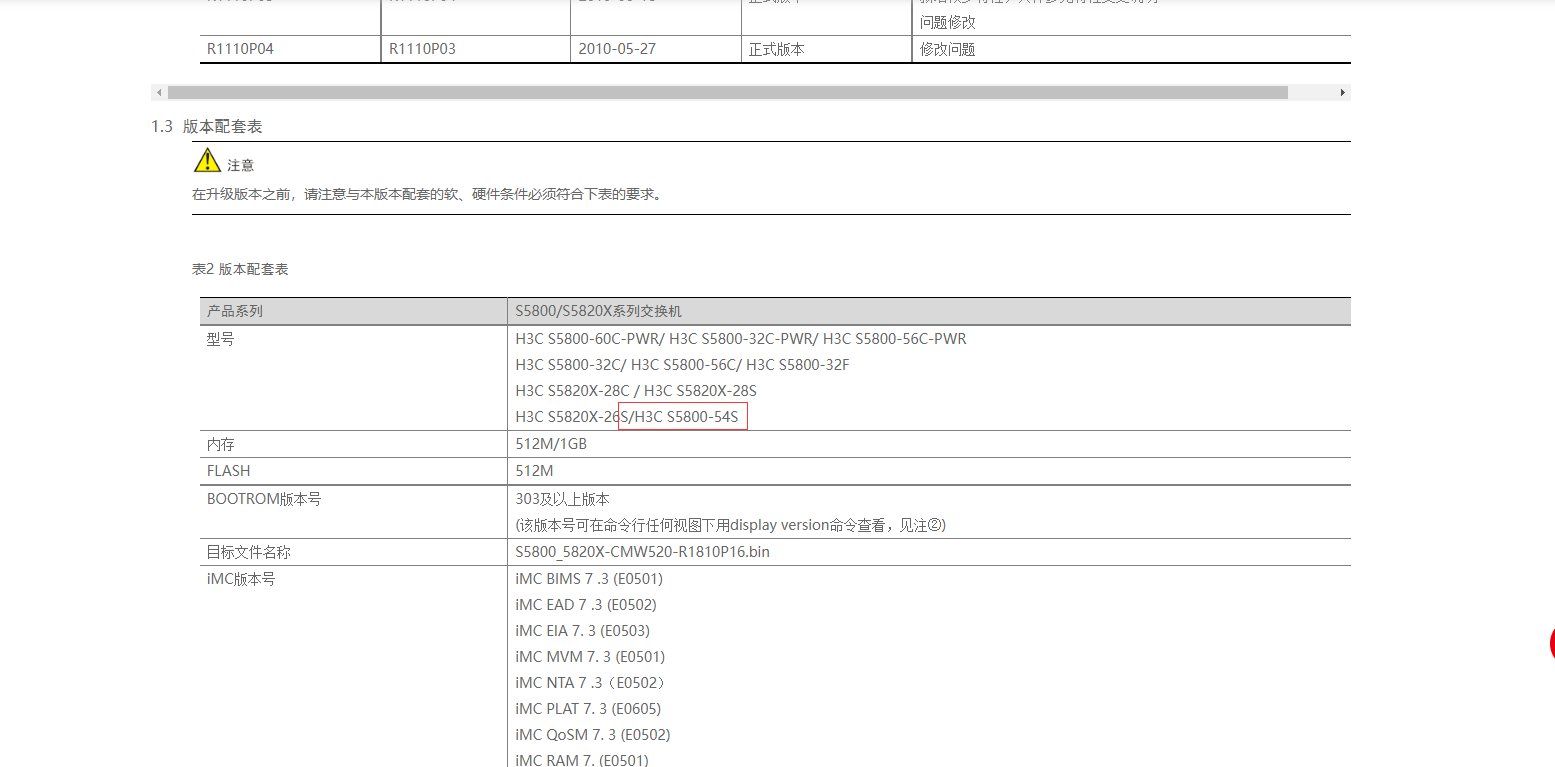Click the date 2010-05-27
This screenshot has height=767, width=1555.
tap(617, 49)
